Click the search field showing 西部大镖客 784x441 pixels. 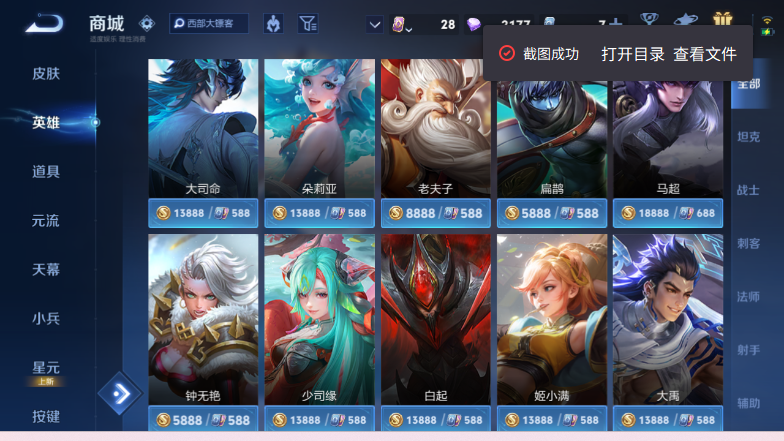[x=208, y=24]
